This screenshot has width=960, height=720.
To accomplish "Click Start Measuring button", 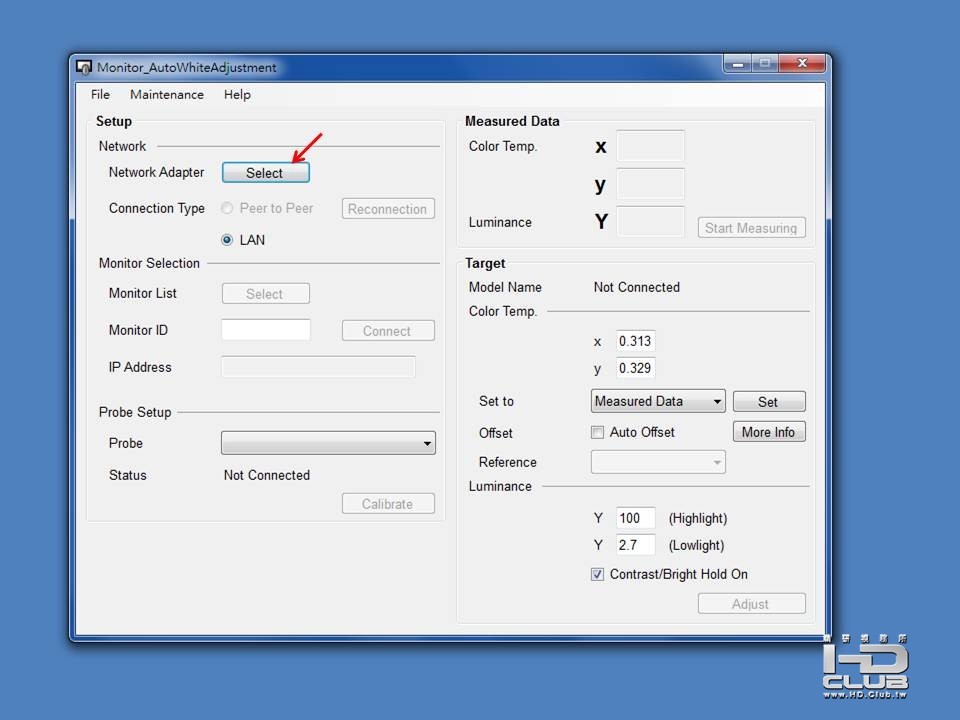I will click(751, 228).
